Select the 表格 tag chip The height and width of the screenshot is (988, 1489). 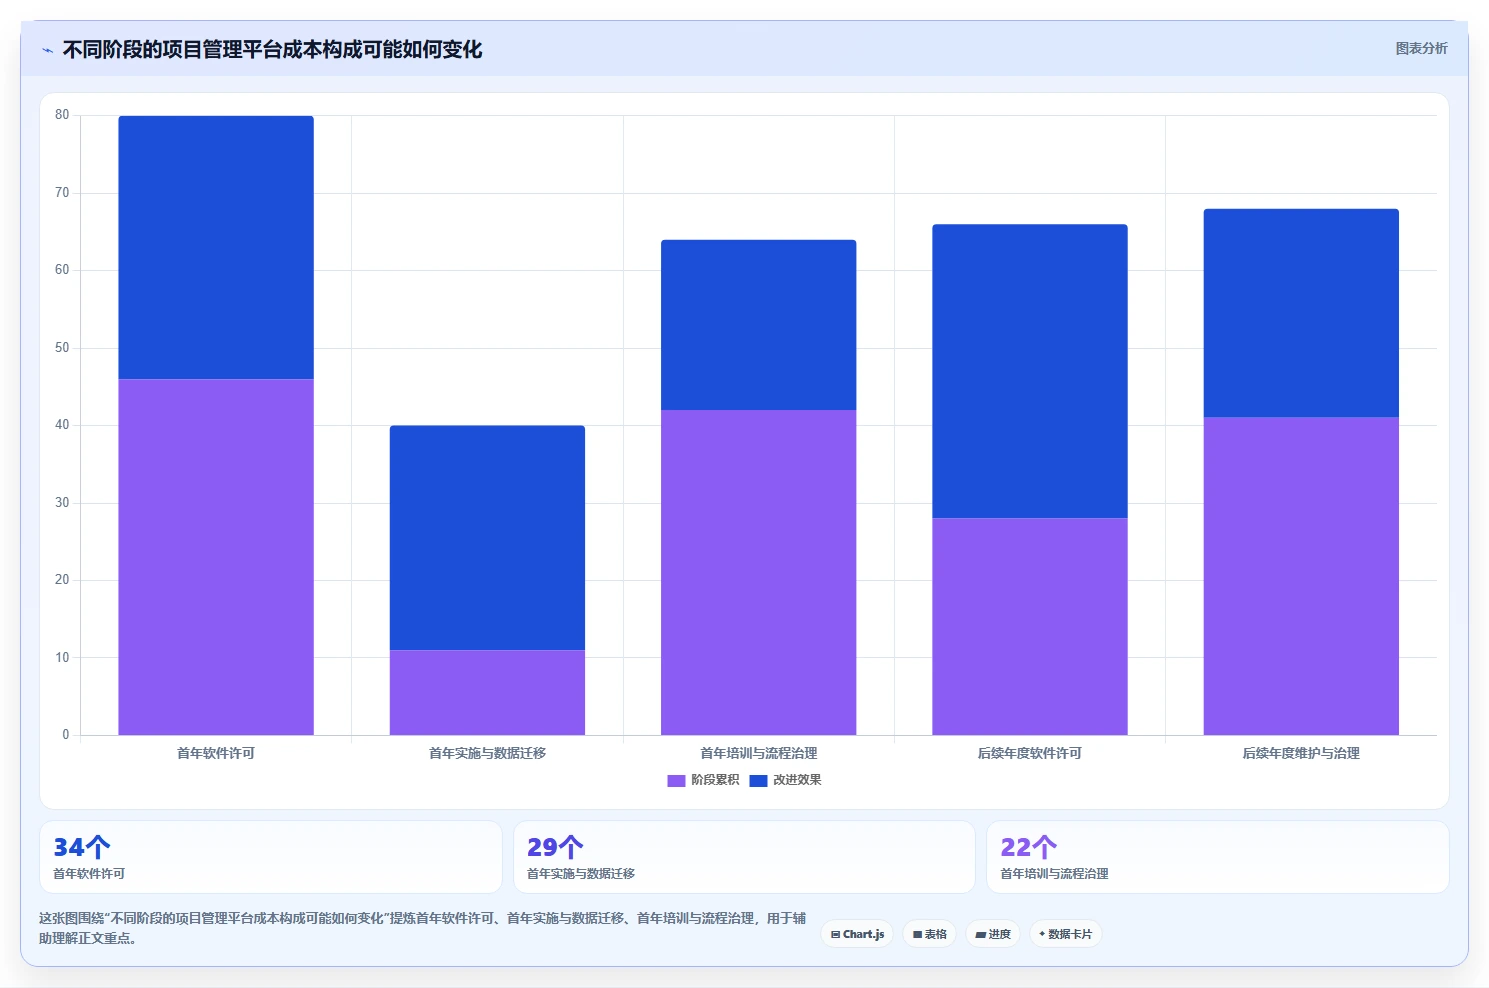(x=929, y=934)
